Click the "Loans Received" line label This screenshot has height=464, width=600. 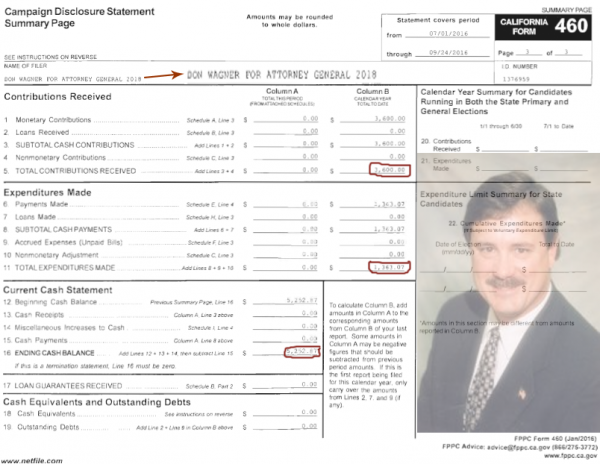pyautogui.click(x=42, y=132)
